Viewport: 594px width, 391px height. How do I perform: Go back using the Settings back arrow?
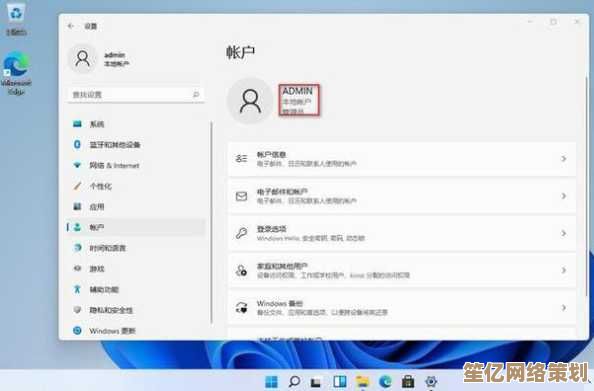click(x=70, y=26)
